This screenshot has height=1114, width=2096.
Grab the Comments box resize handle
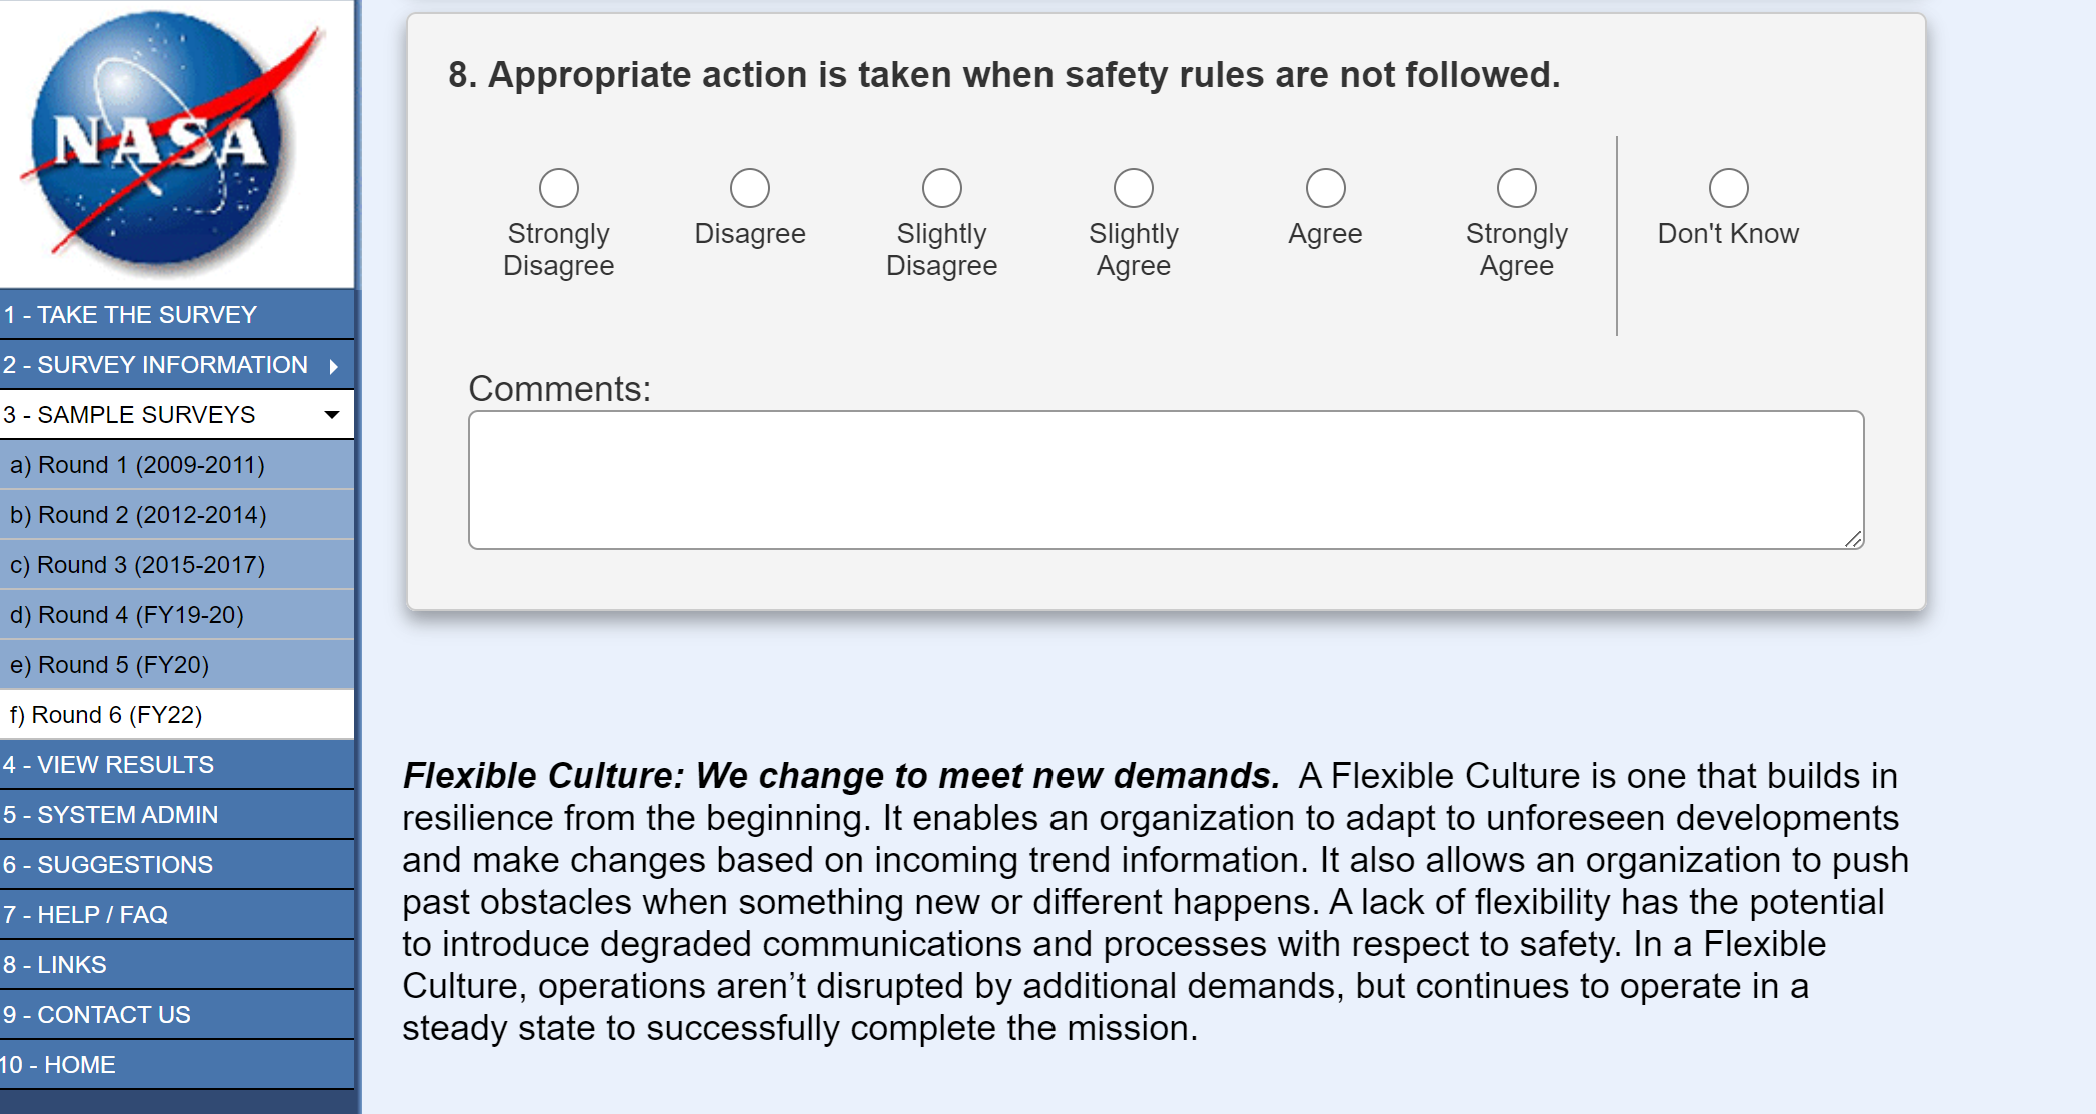tap(1853, 539)
